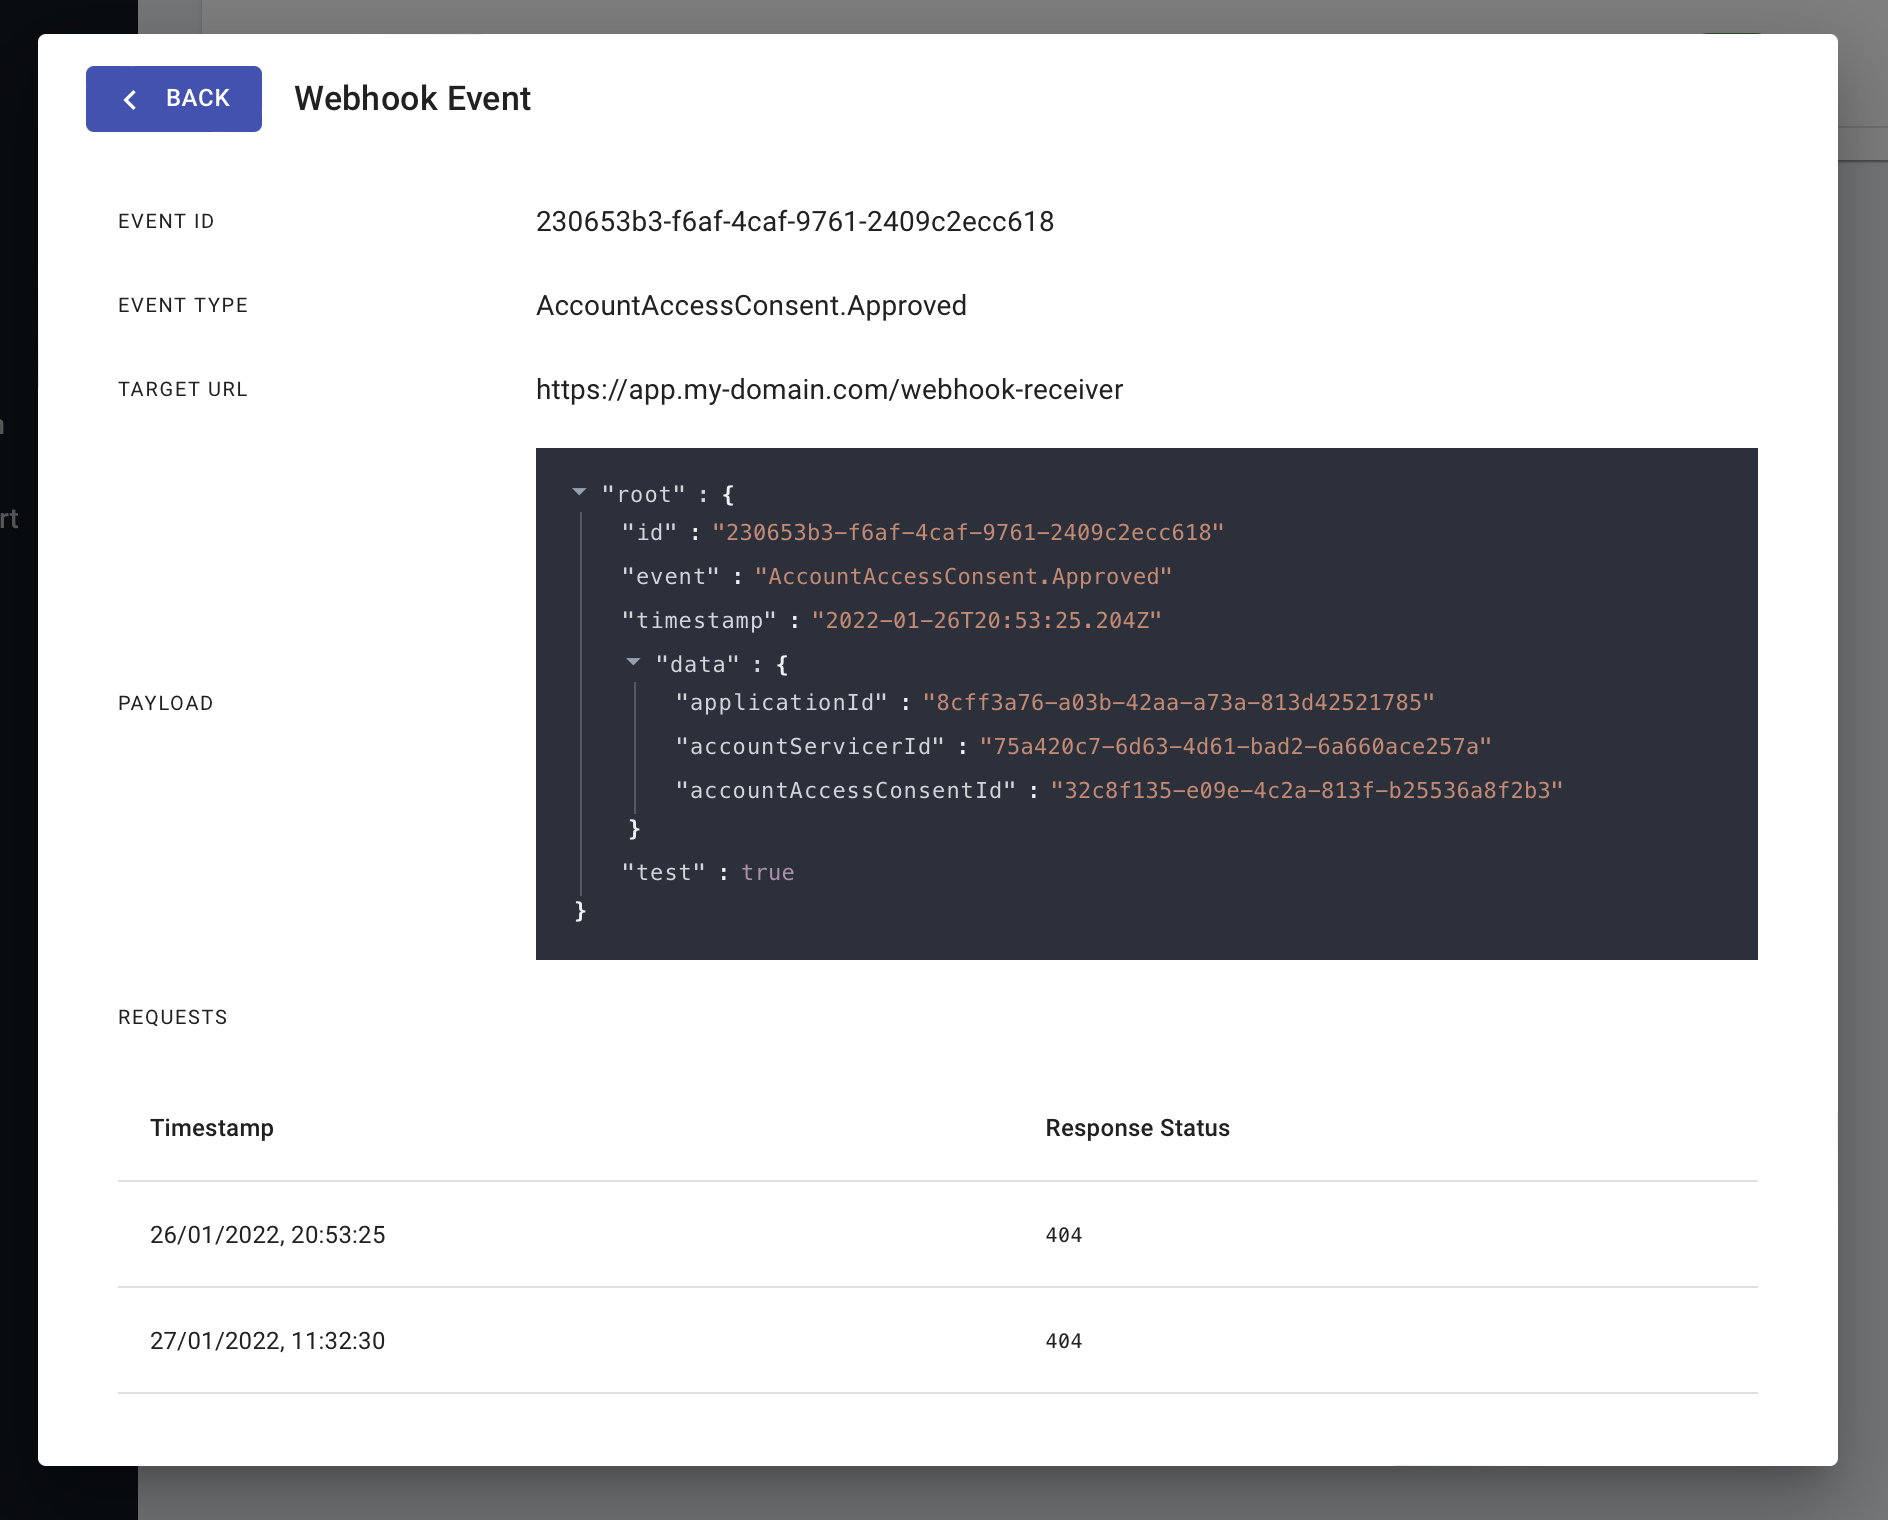The width and height of the screenshot is (1888, 1520).
Task: Click the Timestamp column header
Action: click(x=212, y=1128)
